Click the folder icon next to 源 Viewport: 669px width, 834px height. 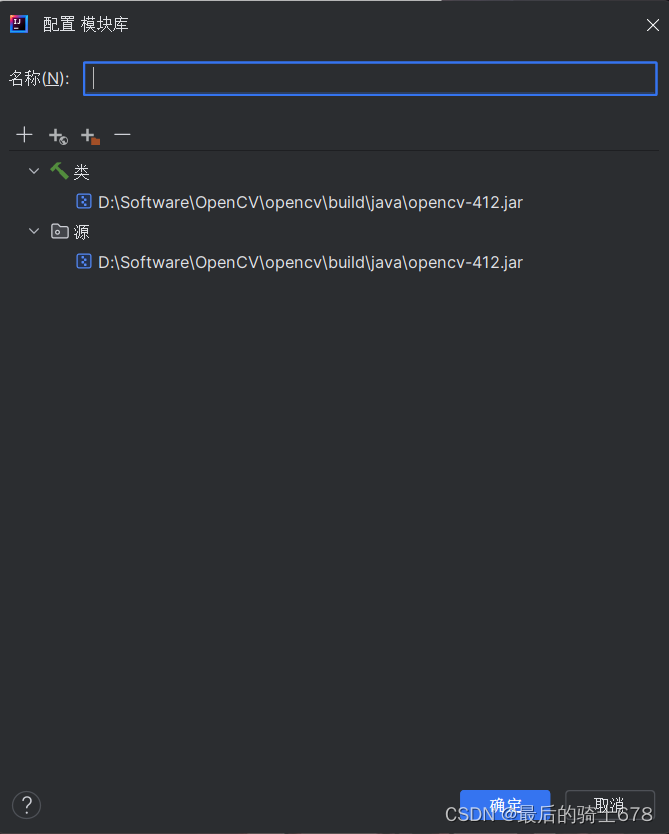coord(62,231)
